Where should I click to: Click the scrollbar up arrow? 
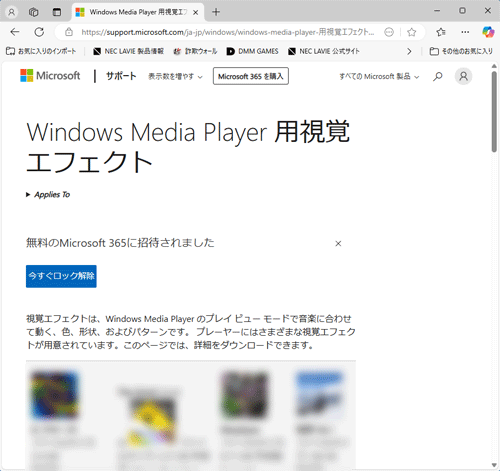click(494, 66)
